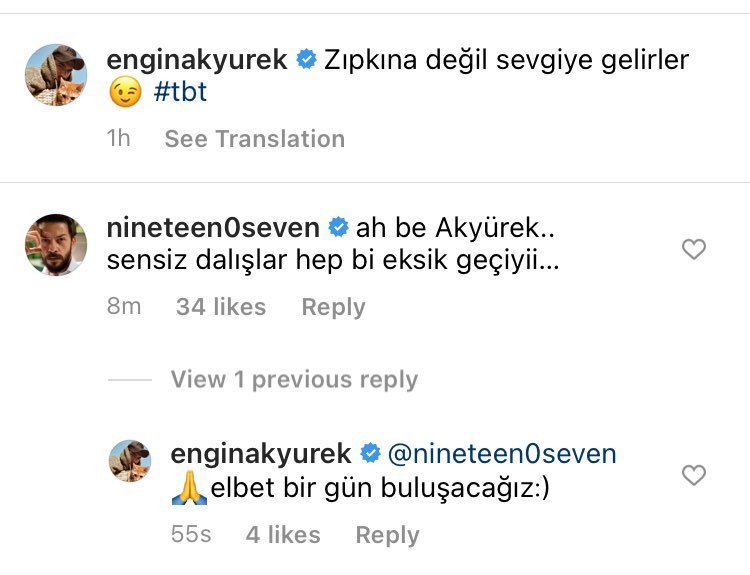
Task: Open the @nineteen0seven mention in the reply
Action: point(501,454)
